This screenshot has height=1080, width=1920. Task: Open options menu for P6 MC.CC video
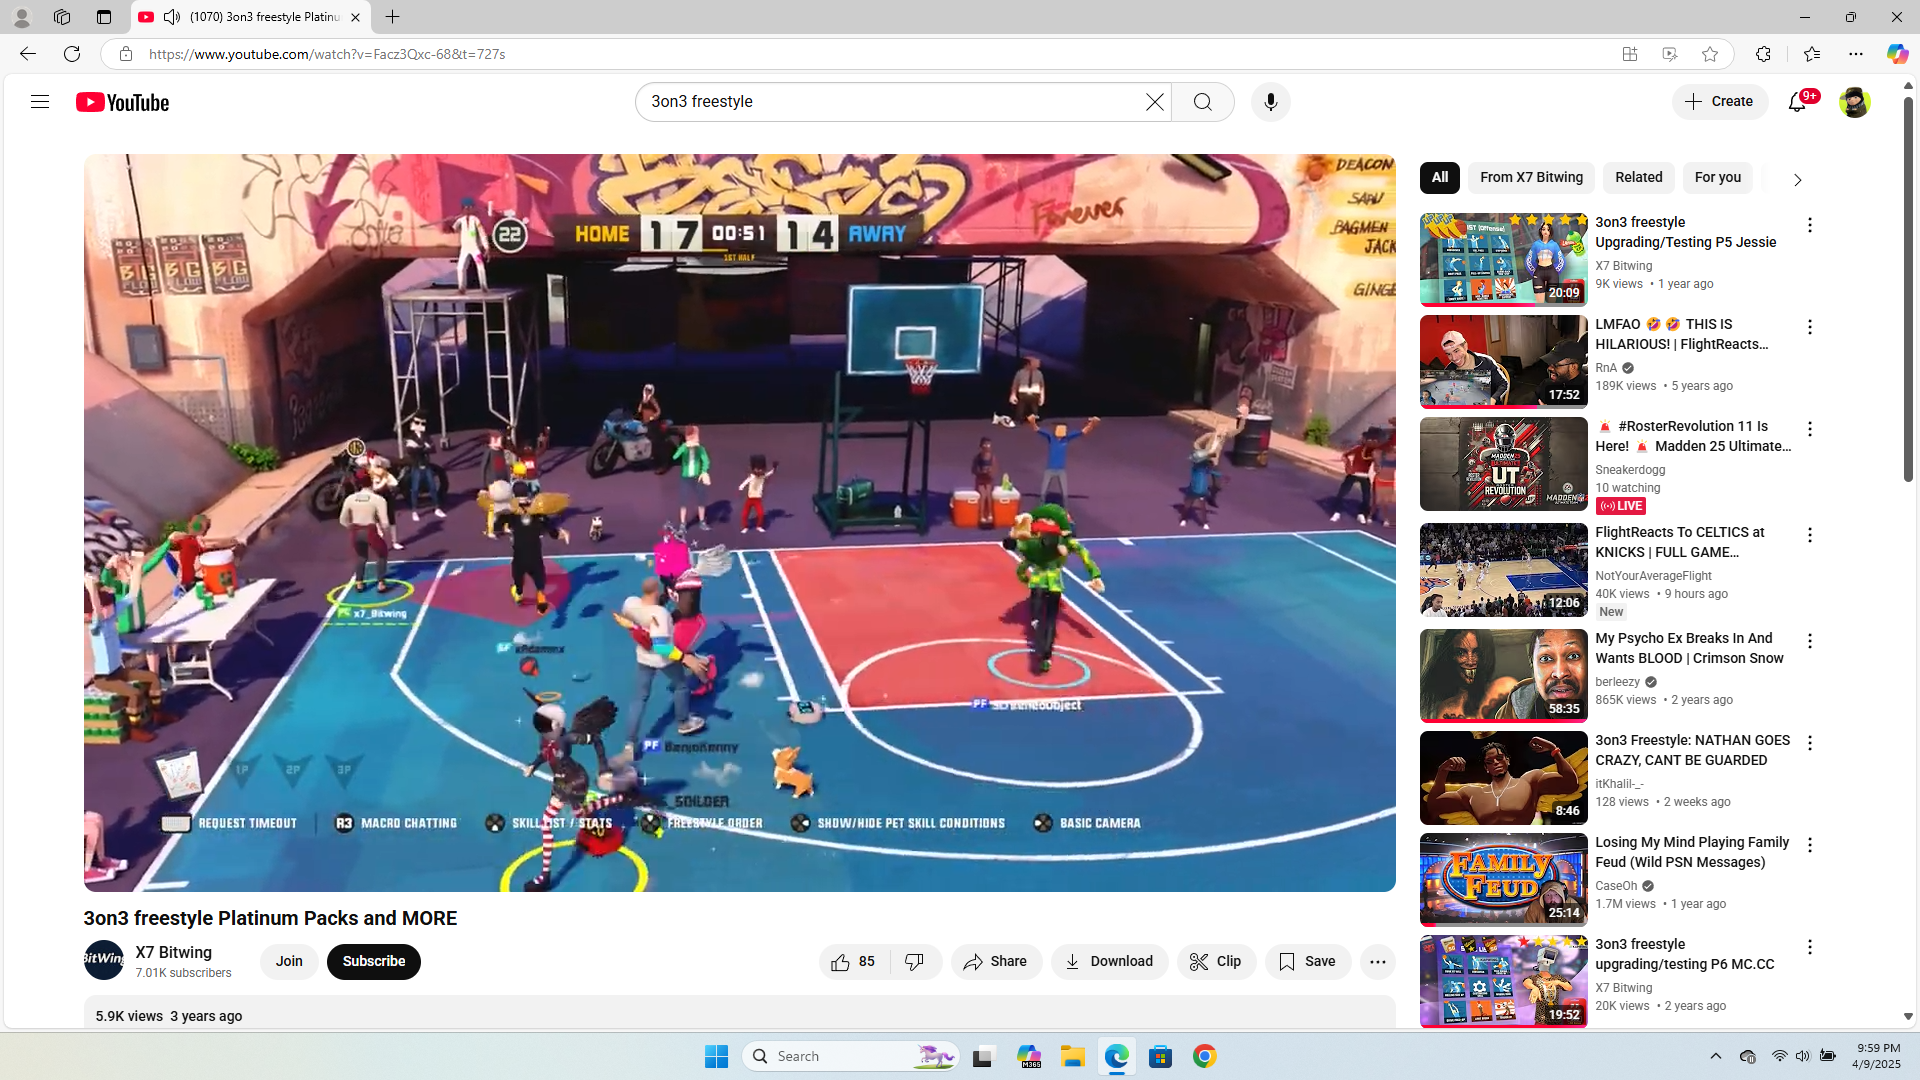pos(1810,948)
